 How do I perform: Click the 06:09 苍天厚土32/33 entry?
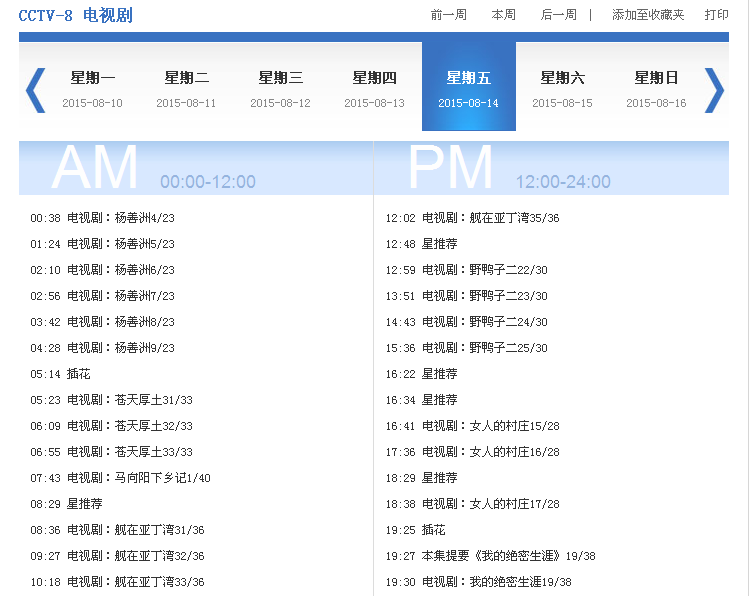point(111,426)
